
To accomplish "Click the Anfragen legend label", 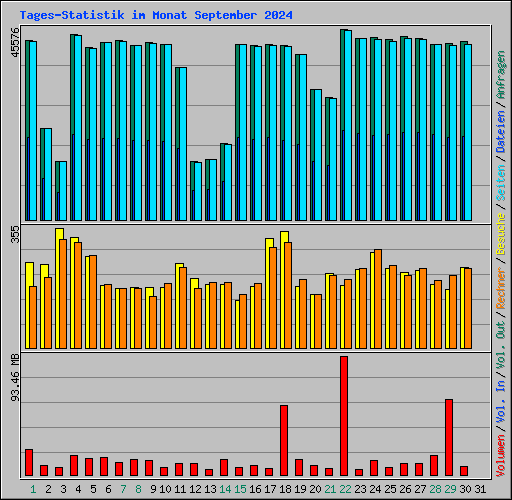I will [x=501, y=75].
